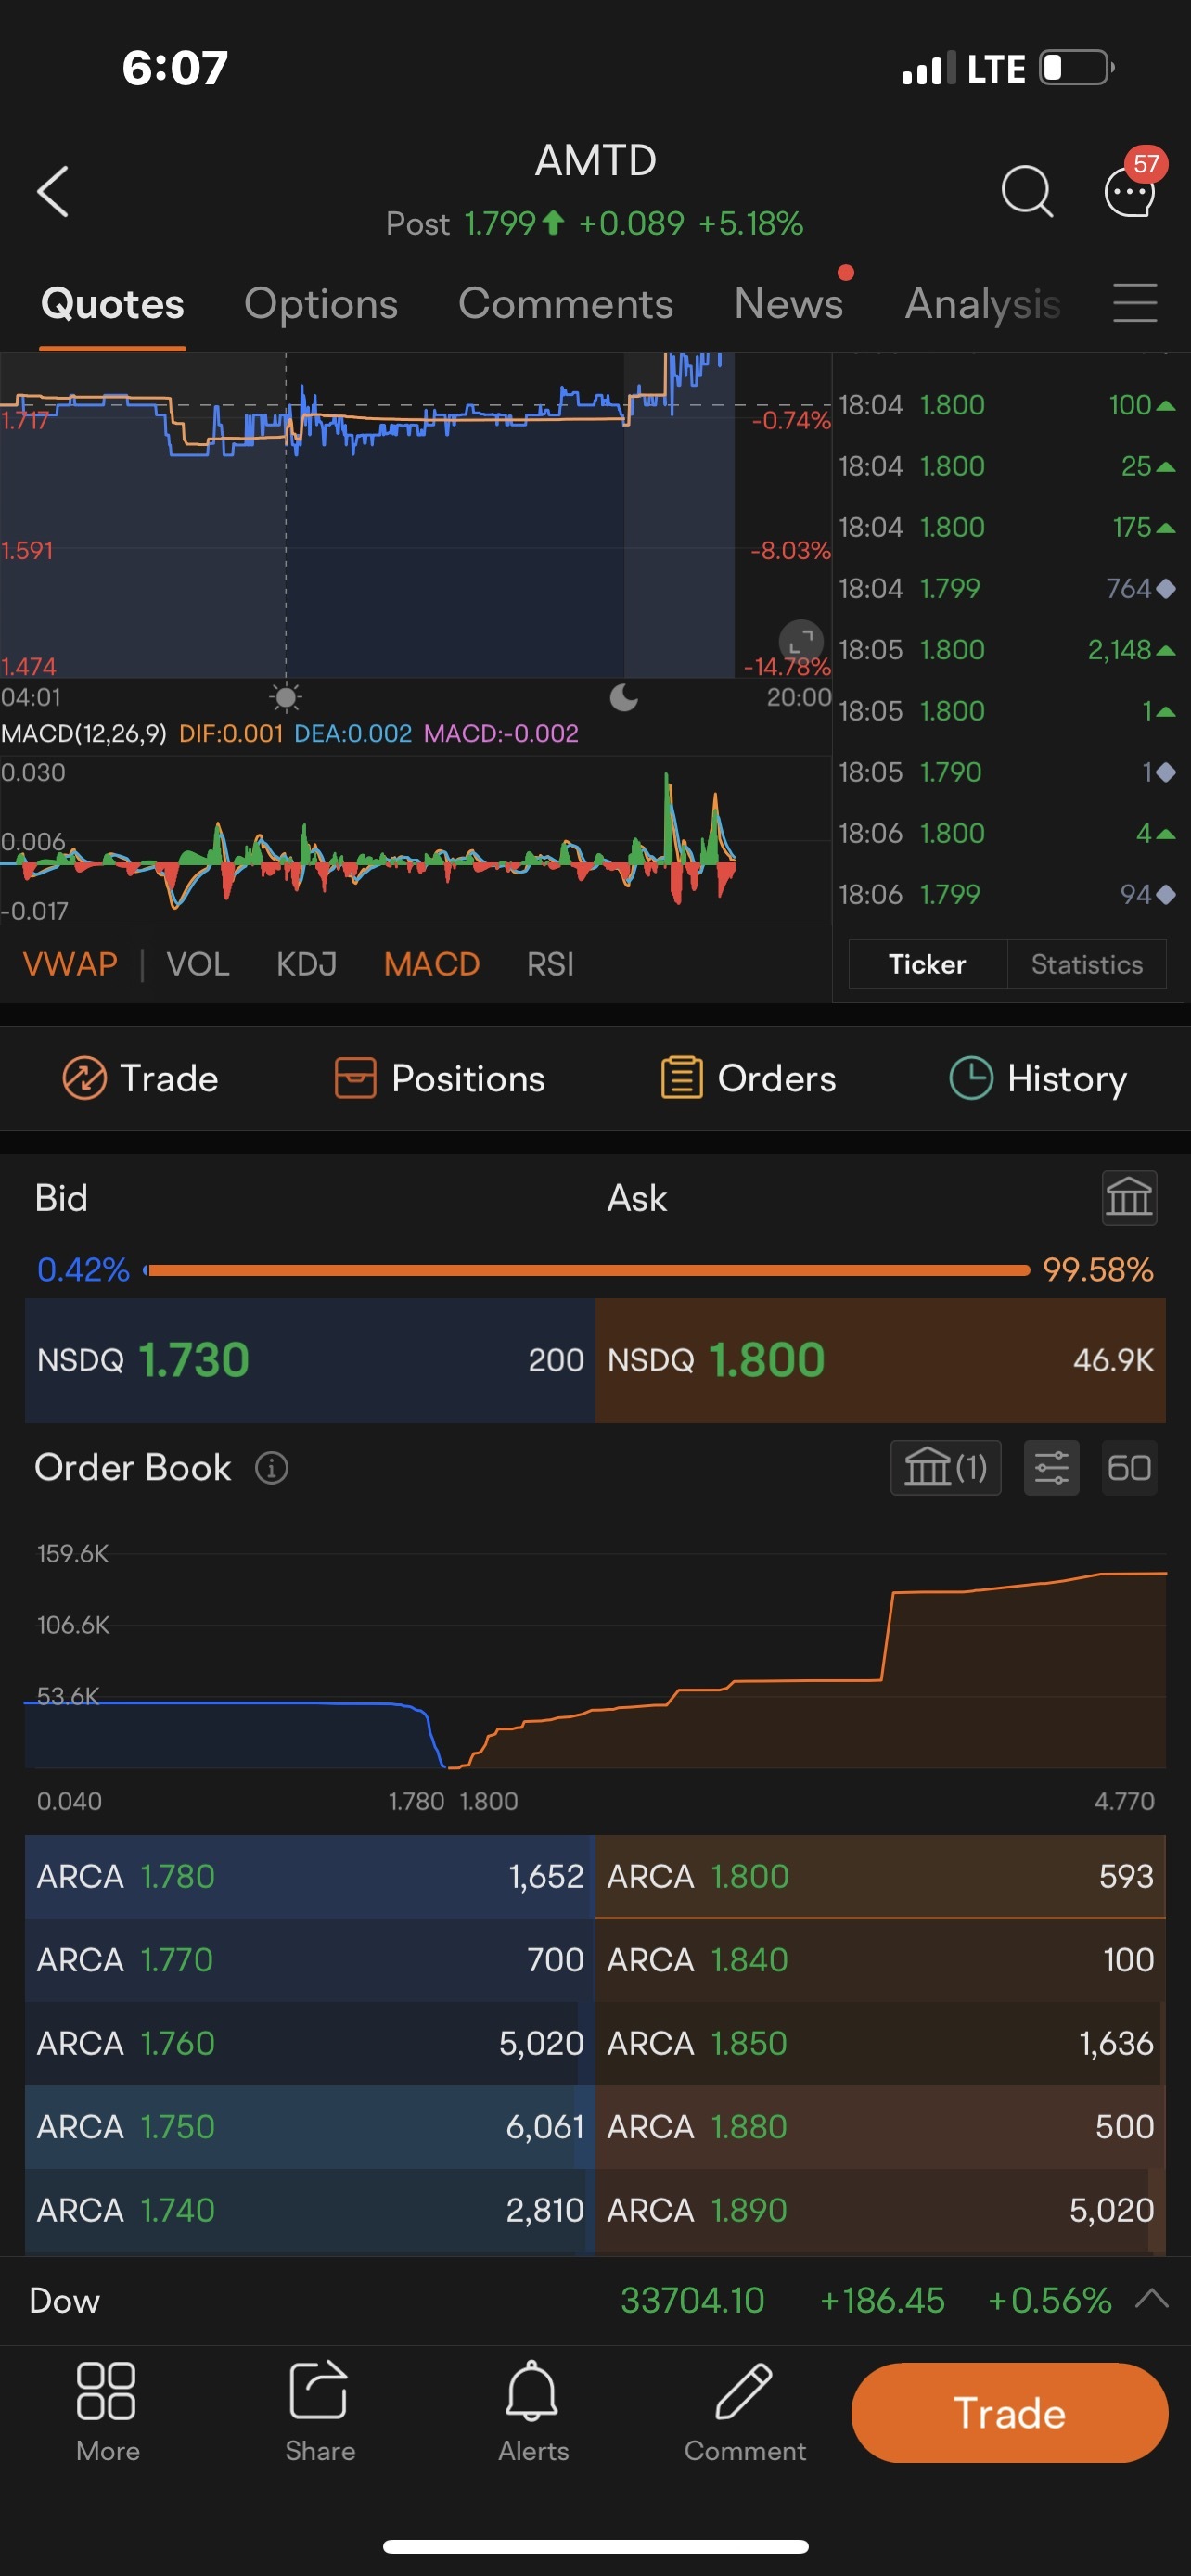This screenshot has height=2576, width=1191.
Task: Toggle KDJ indicator
Action: [x=306, y=964]
